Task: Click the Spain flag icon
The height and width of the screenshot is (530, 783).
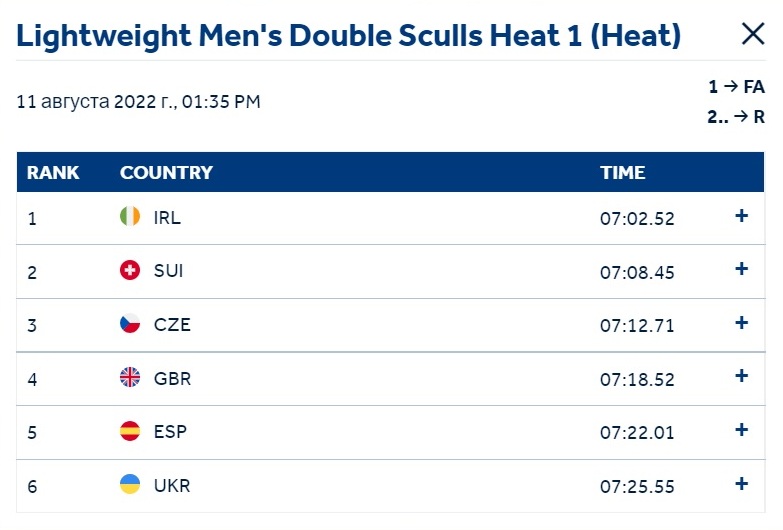Action: pyautogui.click(x=130, y=431)
